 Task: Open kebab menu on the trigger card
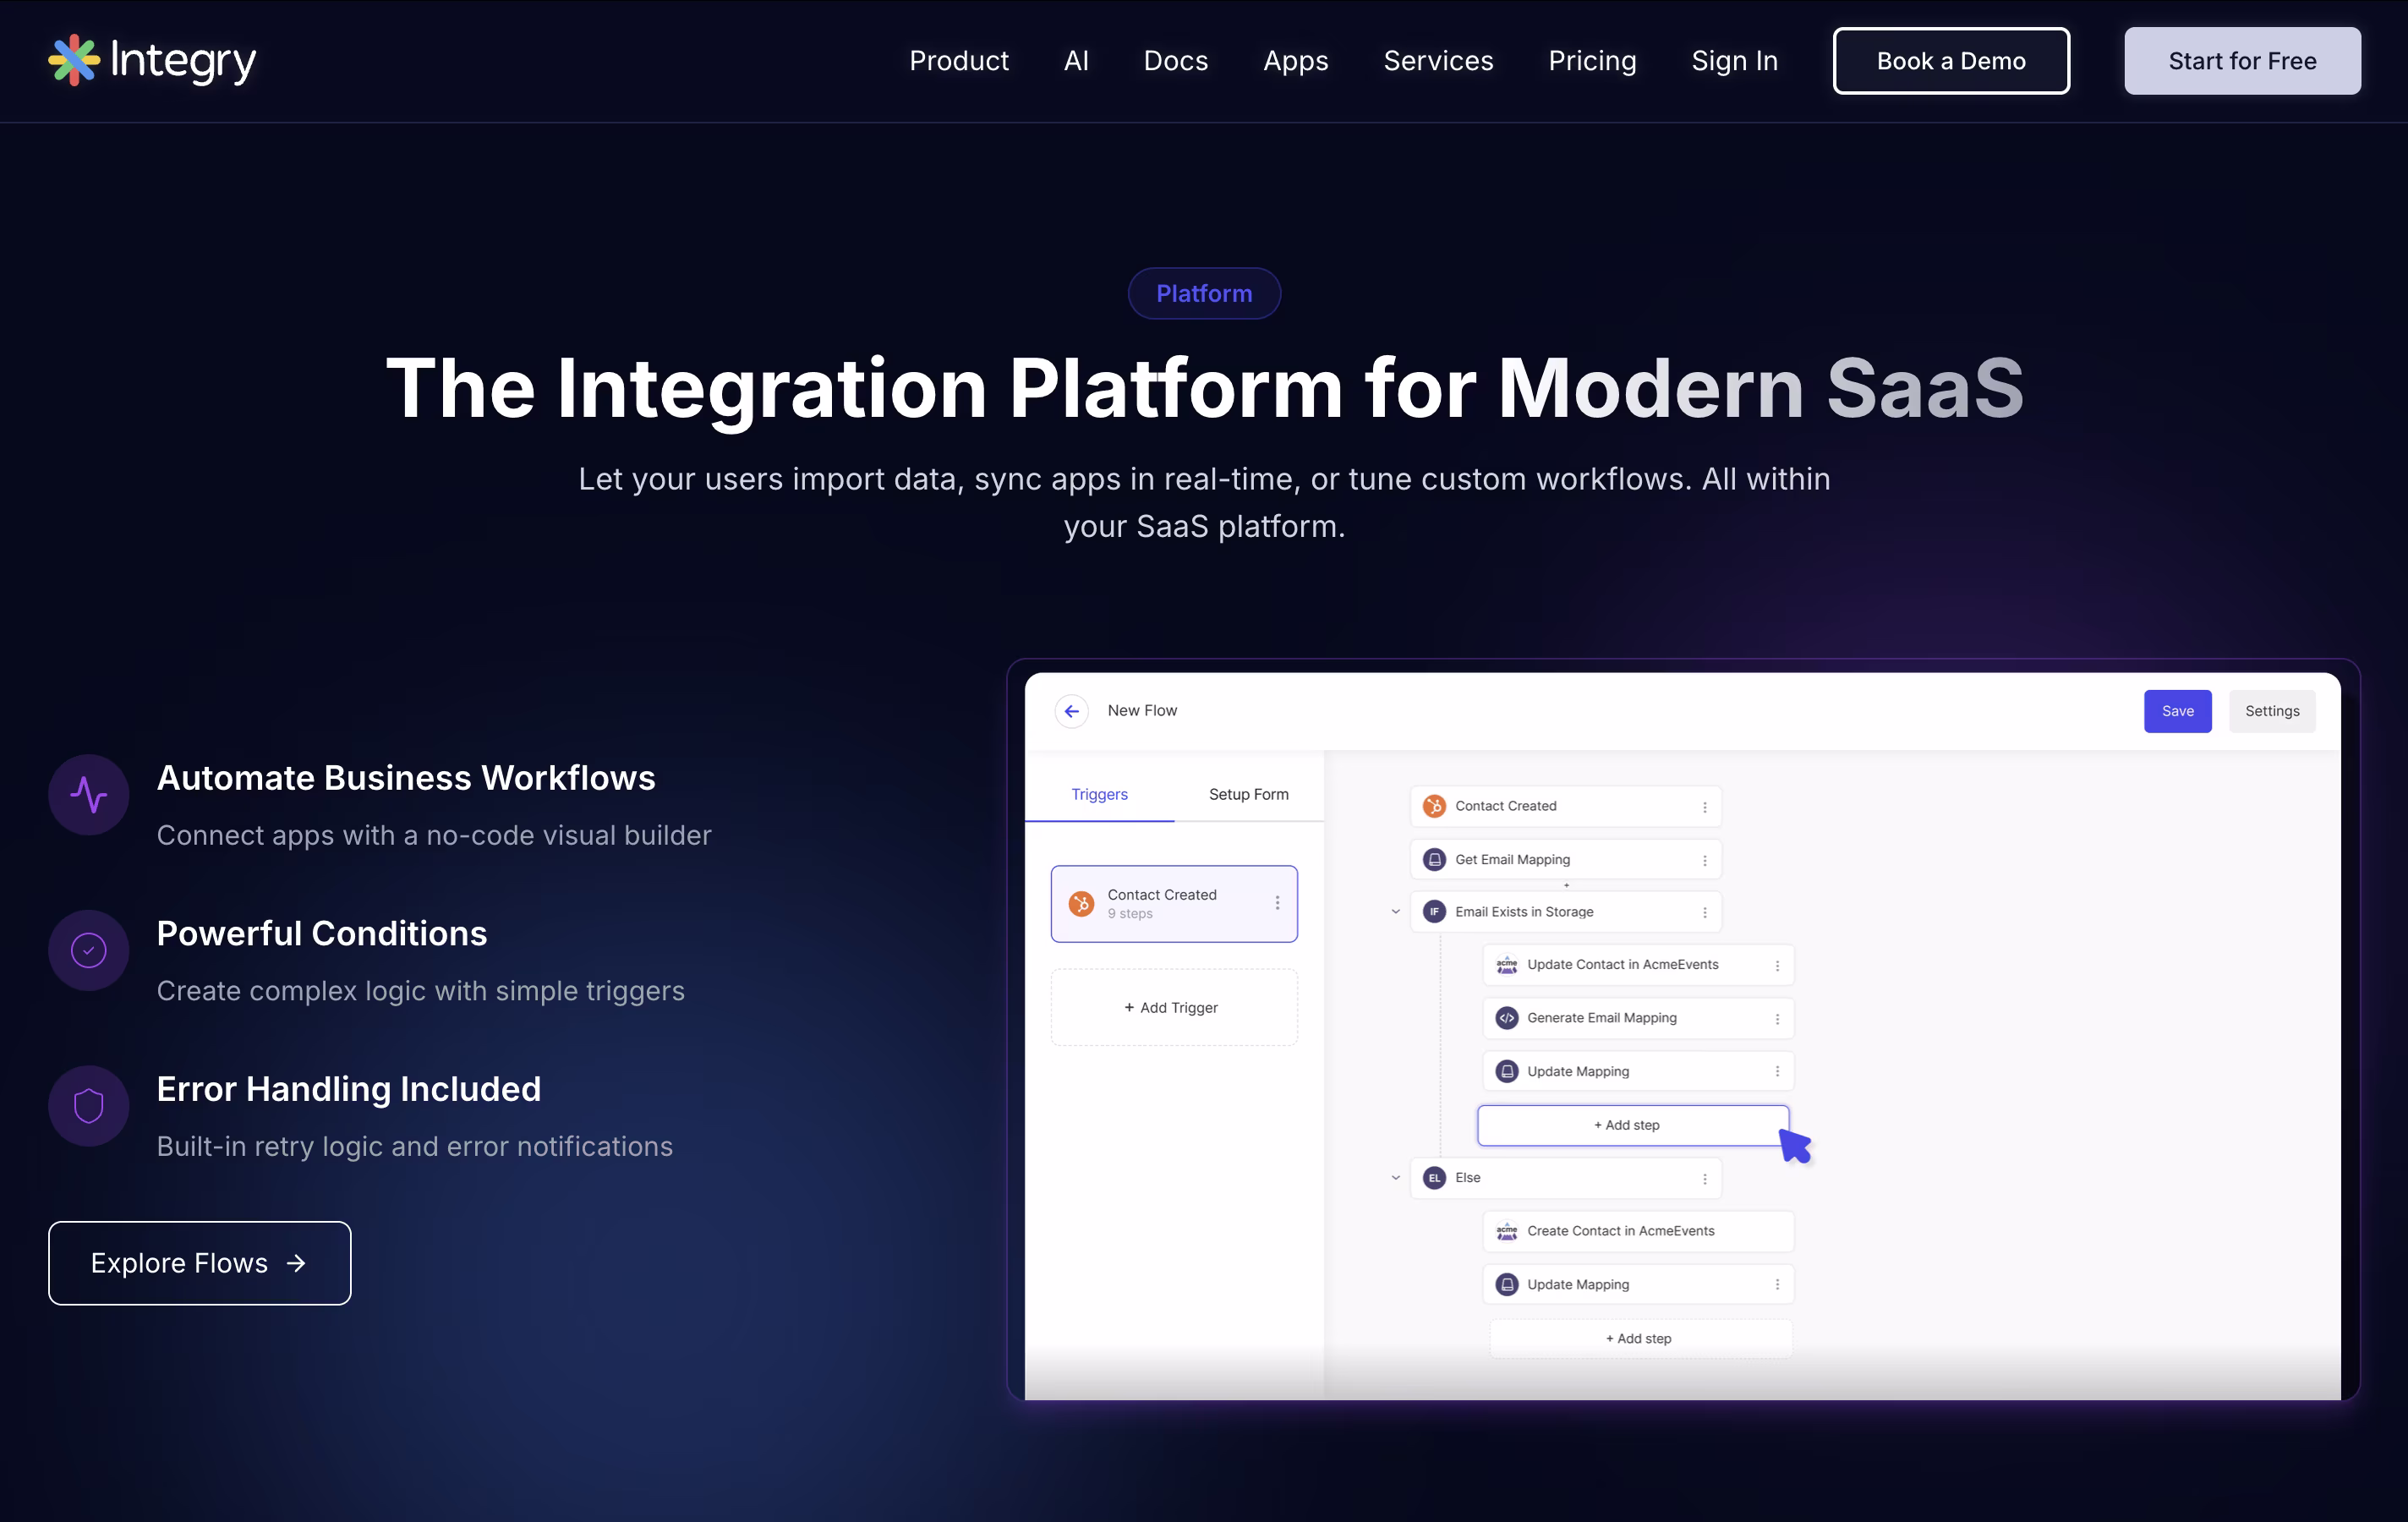pyautogui.click(x=1277, y=903)
